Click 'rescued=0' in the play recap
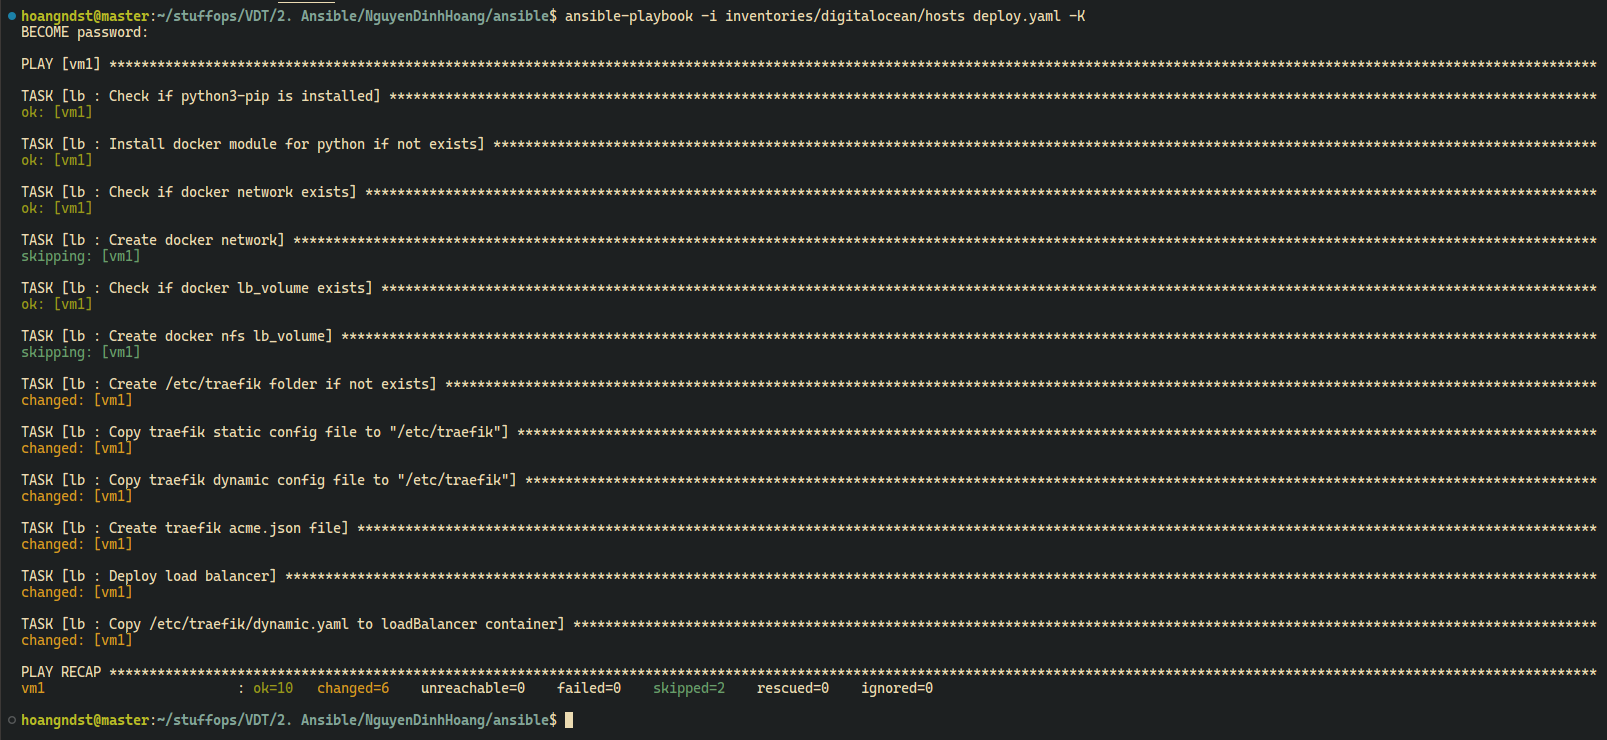The image size is (1607, 740). tap(793, 688)
